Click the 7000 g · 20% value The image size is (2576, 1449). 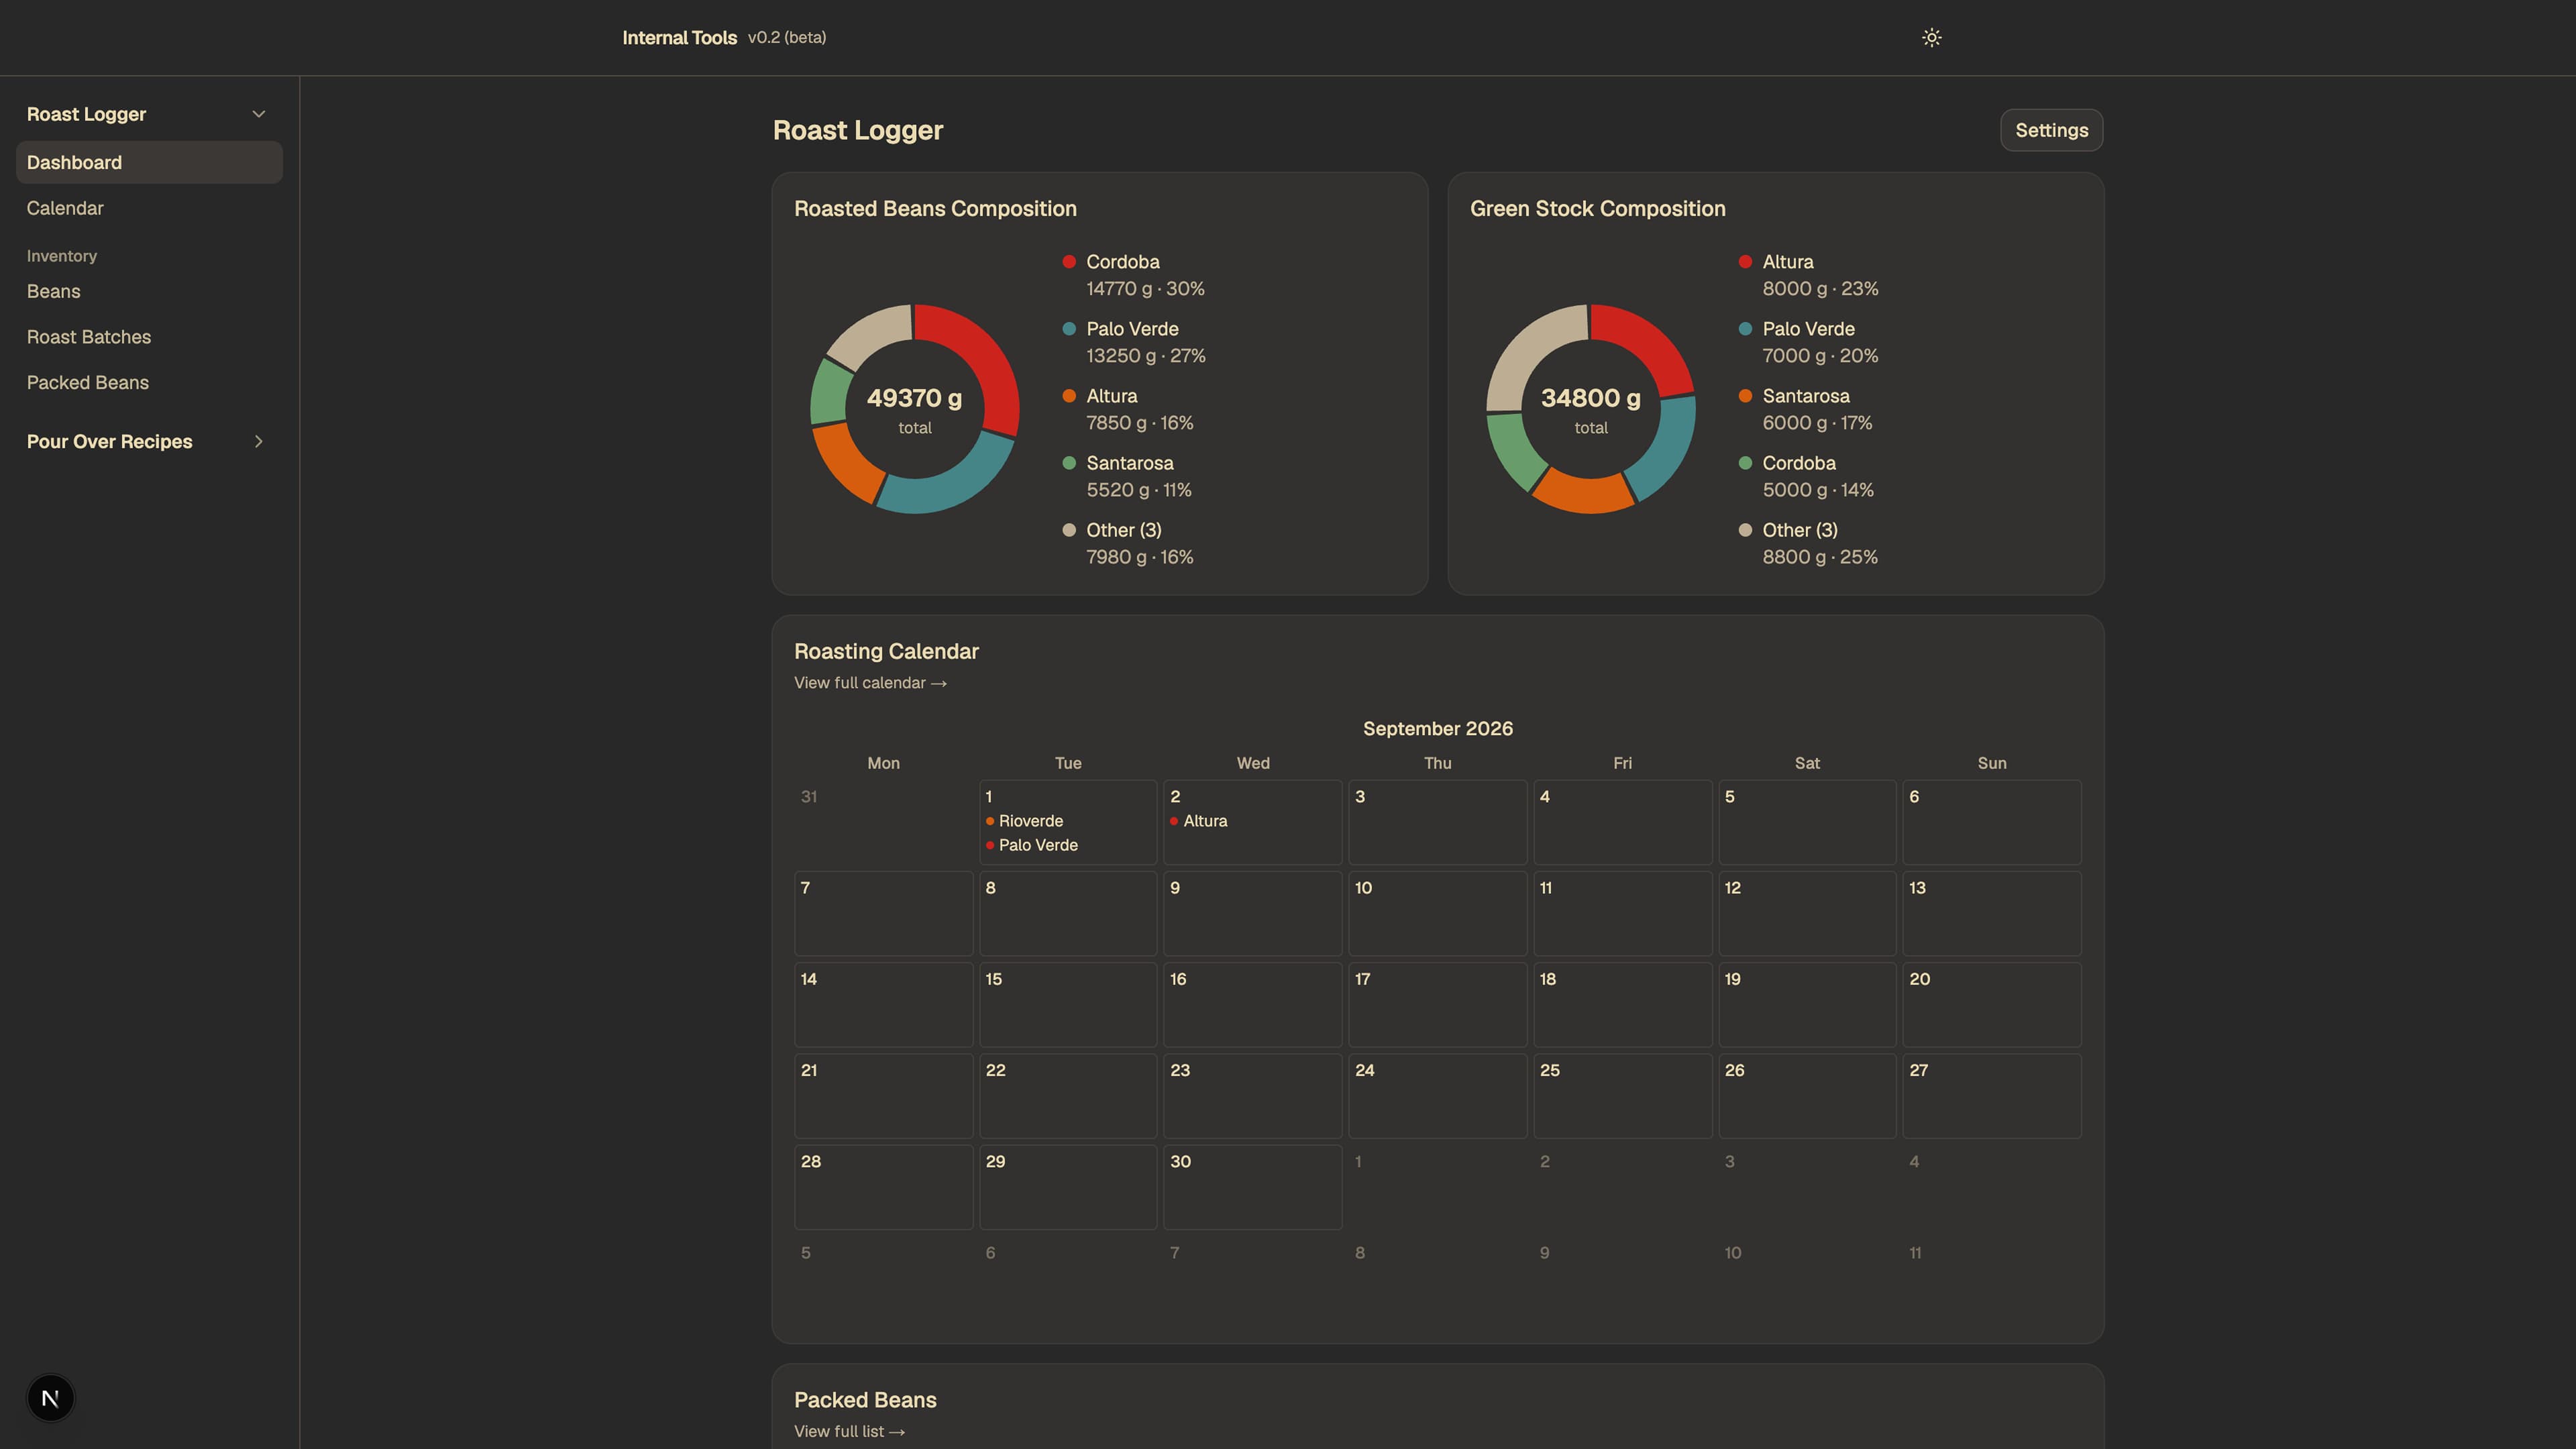[1820, 355]
